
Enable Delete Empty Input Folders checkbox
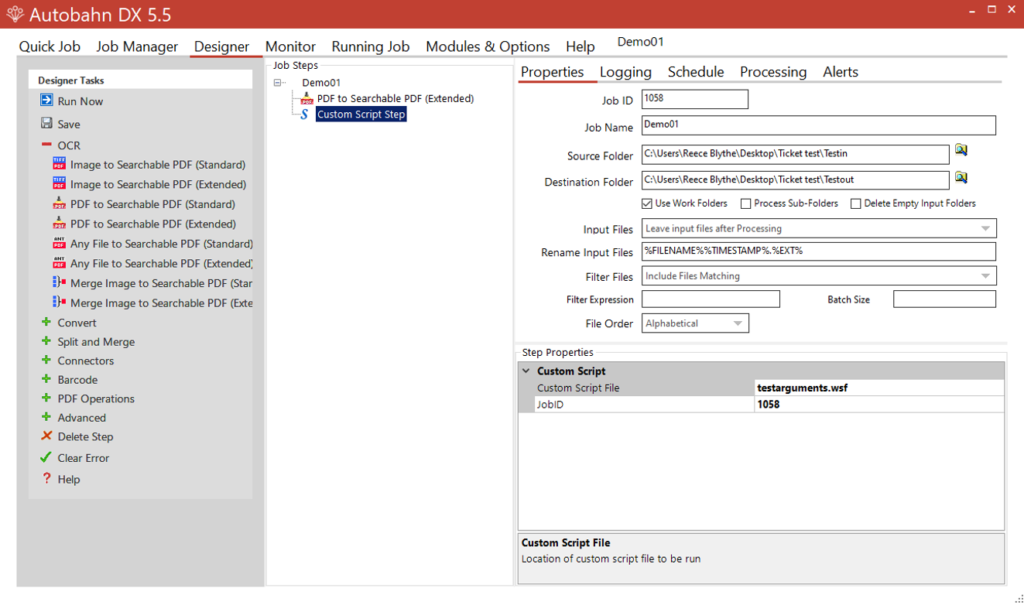click(x=855, y=204)
